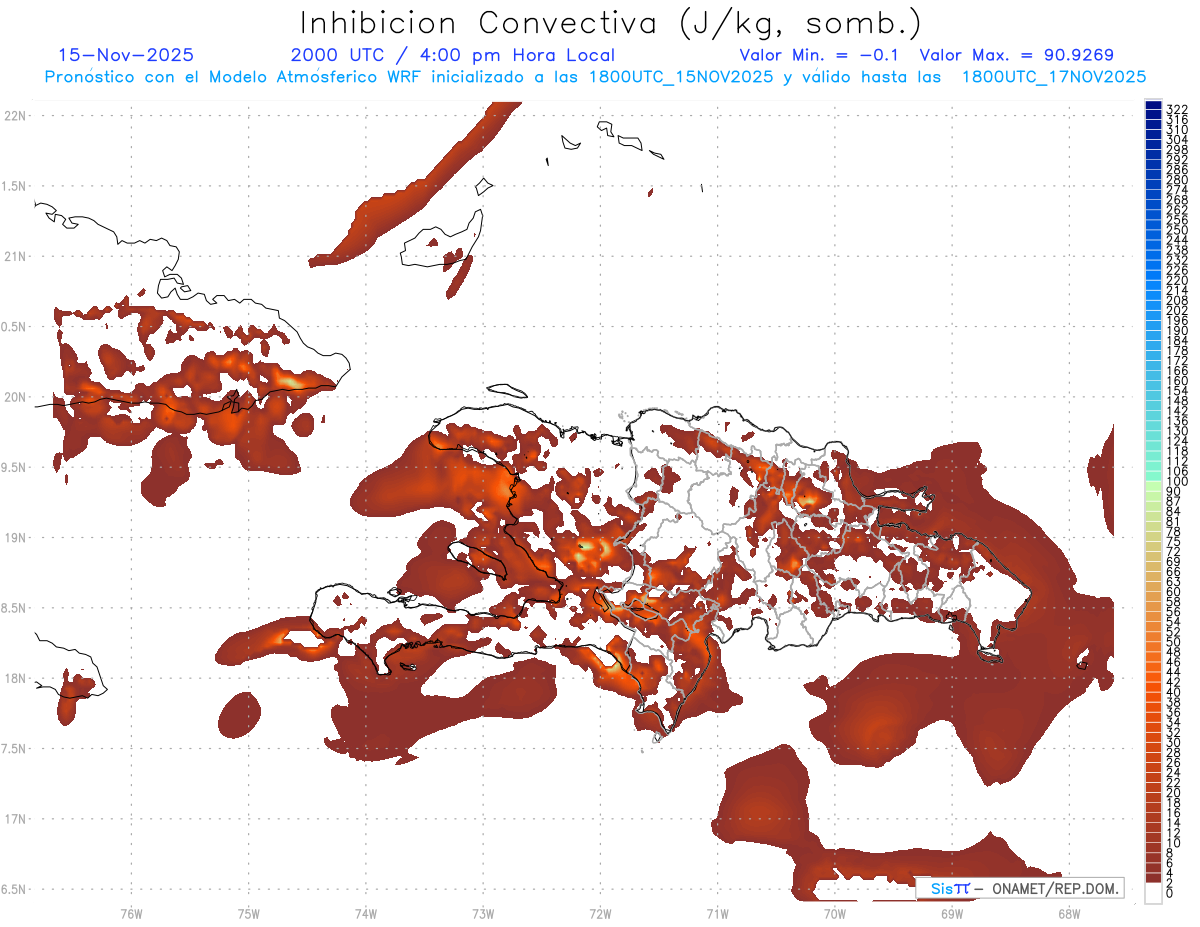This screenshot has width=1200, height=927.
Task: Click the colorbar value '100'
Action: tap(1176, 482)
